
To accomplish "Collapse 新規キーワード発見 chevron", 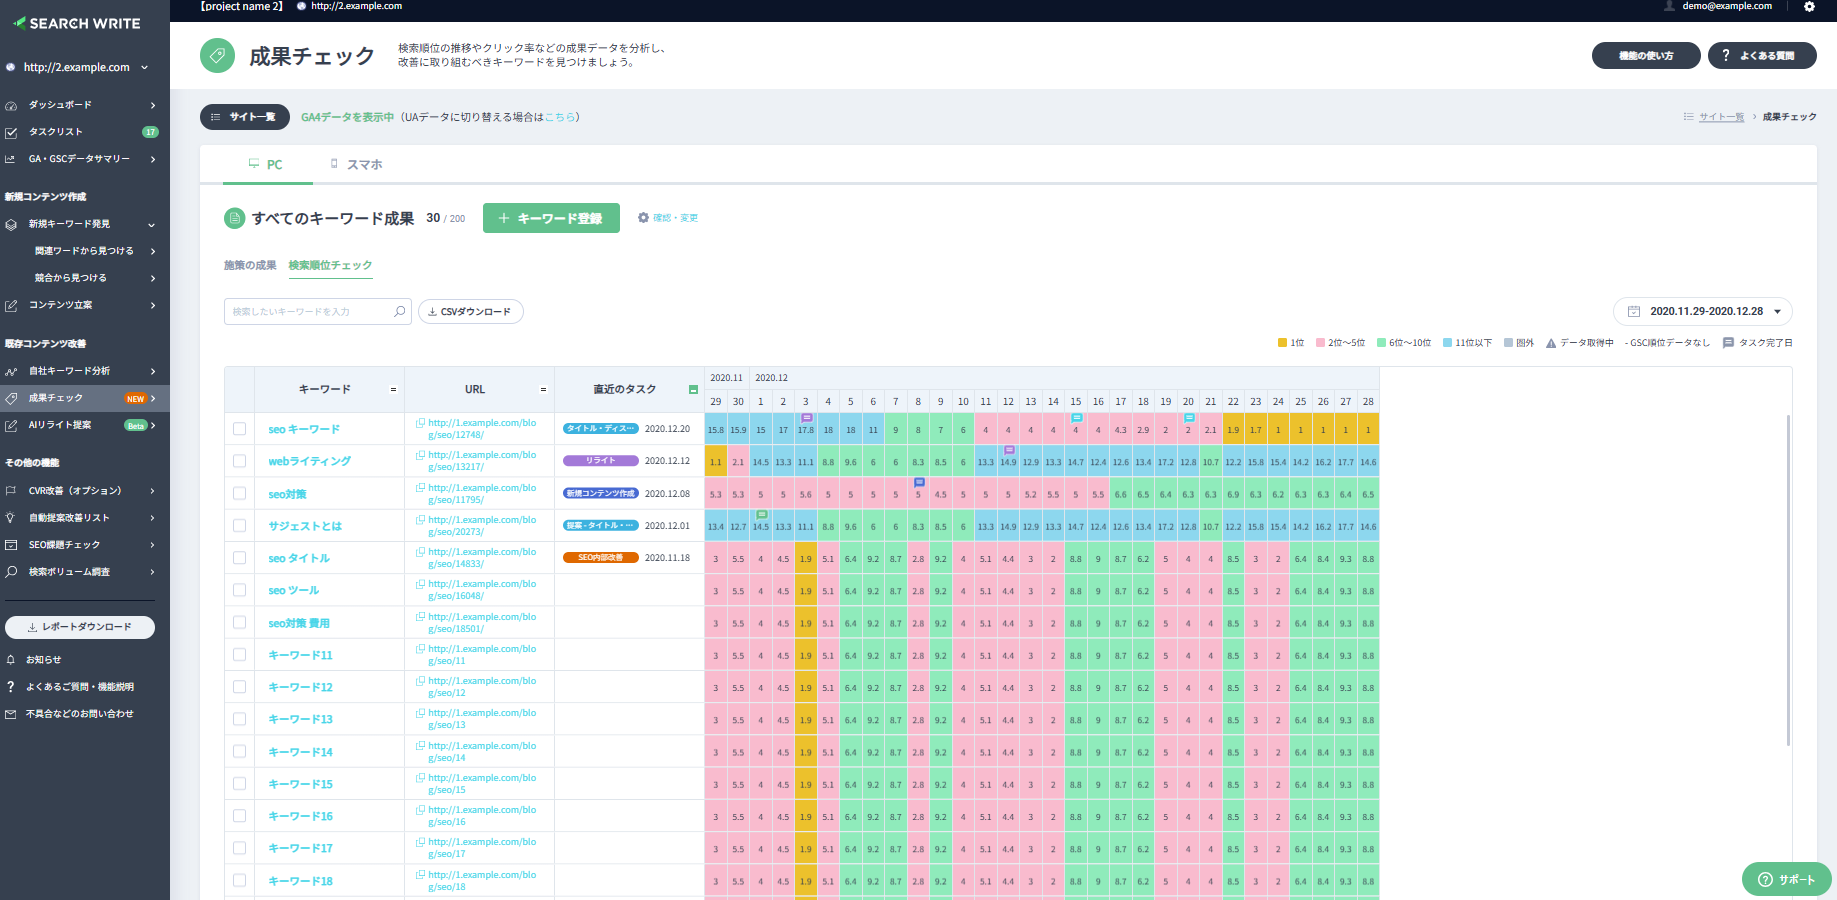I will tap(152, 224).
